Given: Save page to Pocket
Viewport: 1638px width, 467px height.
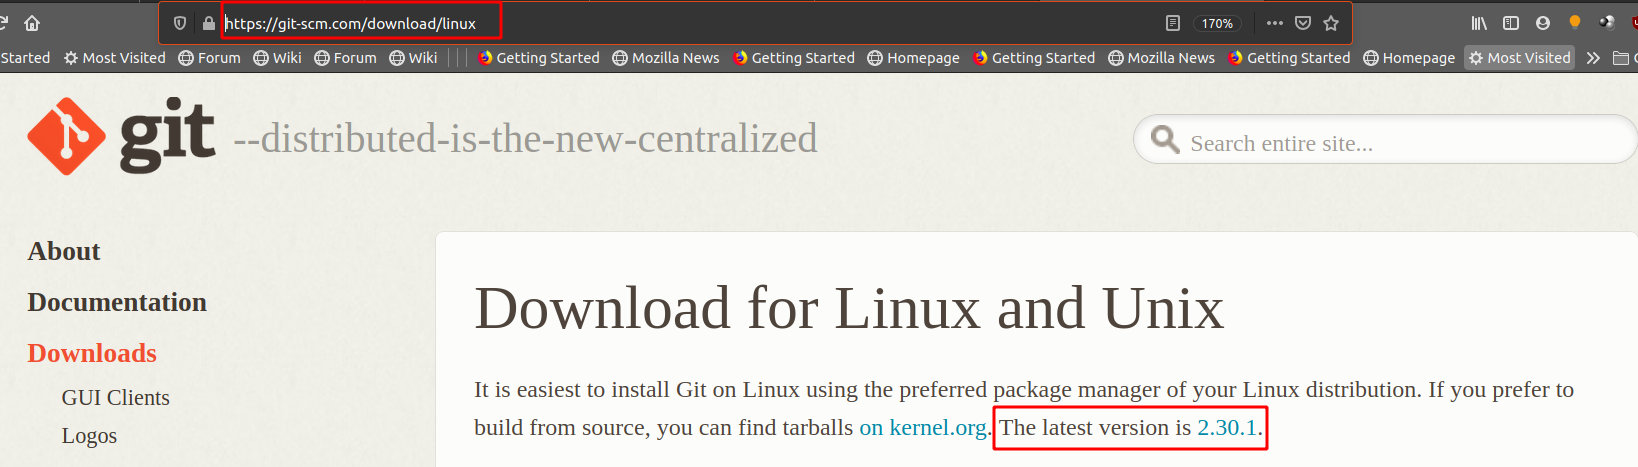Looking at the screenshot, I should 1303,23.
